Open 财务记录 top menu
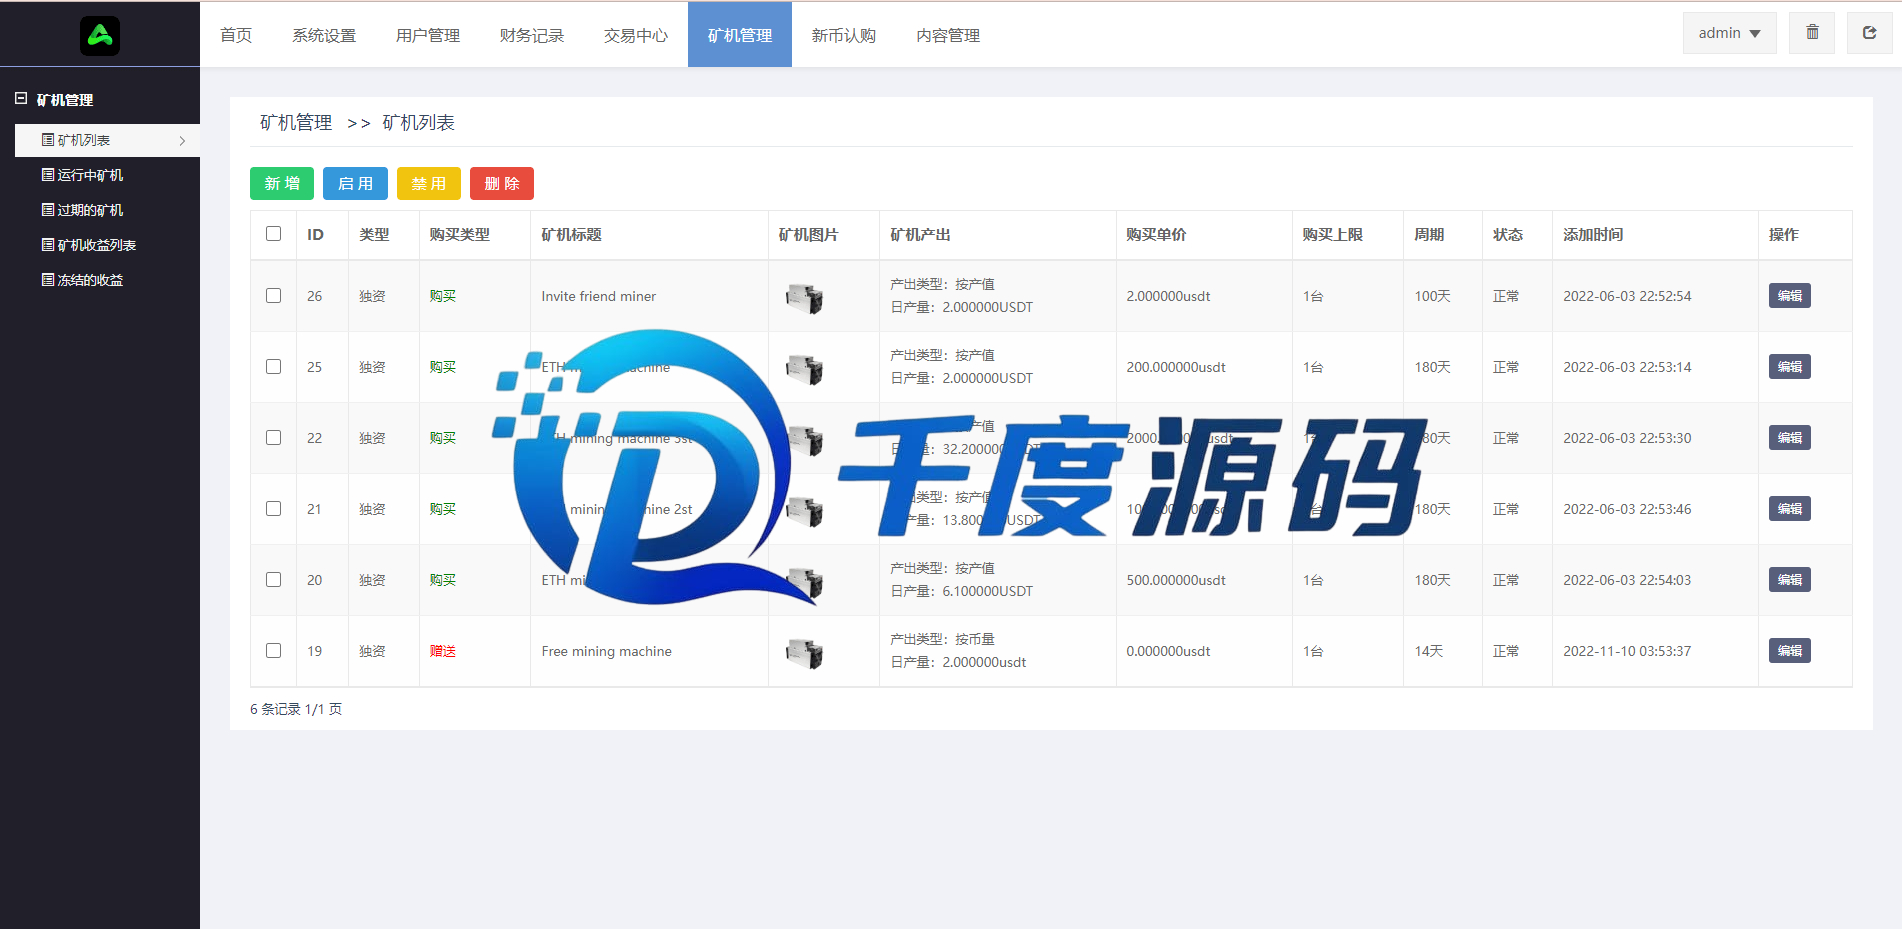 point(532,35)
